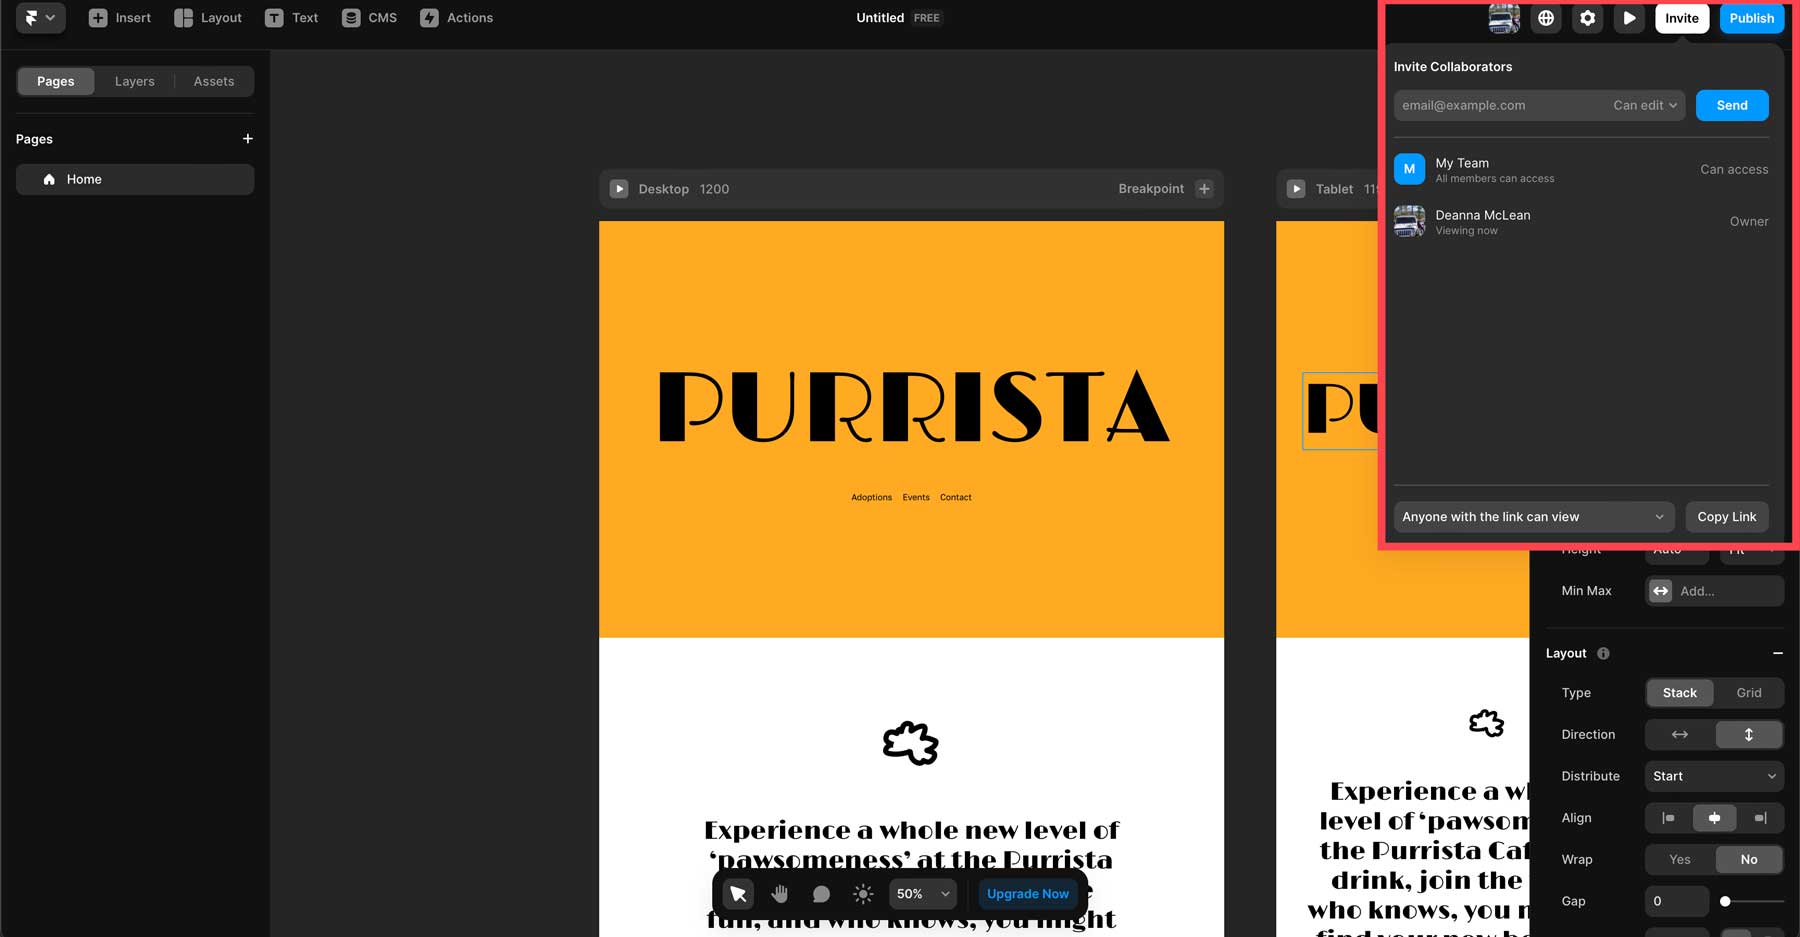Open the Insert panel

pos(119,17)
